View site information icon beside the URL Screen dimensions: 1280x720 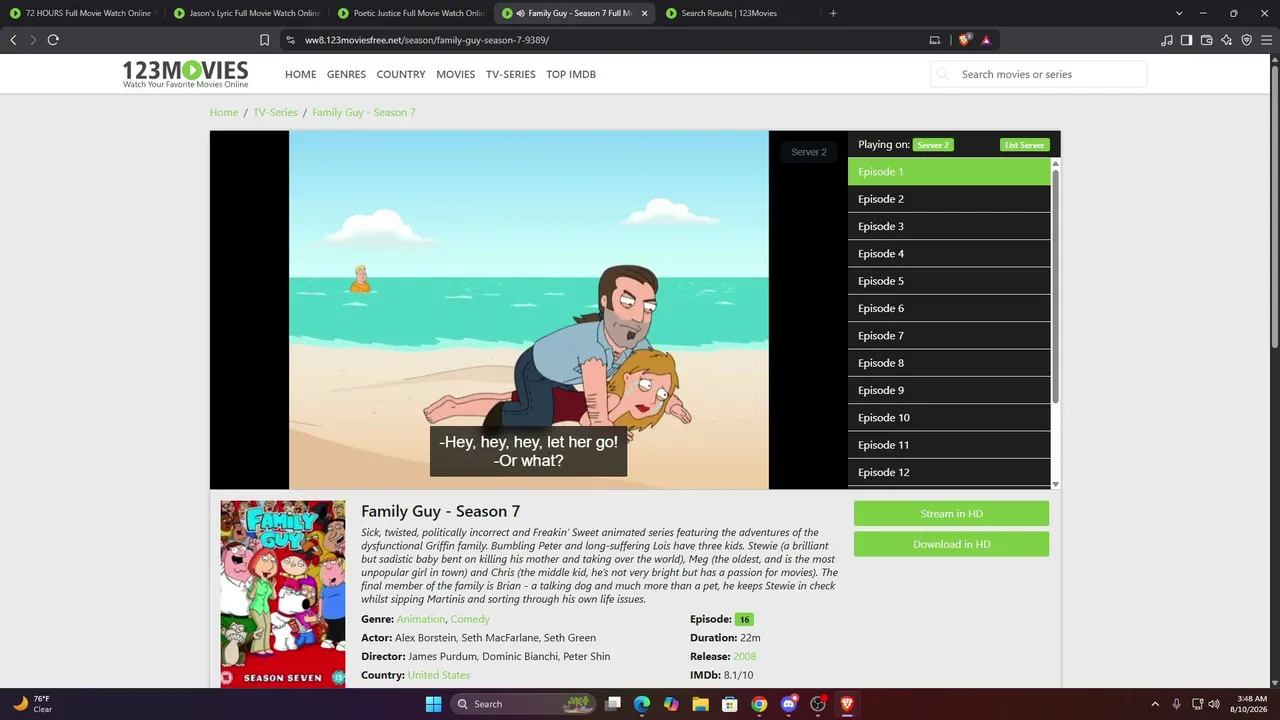[x=290, y=40]
